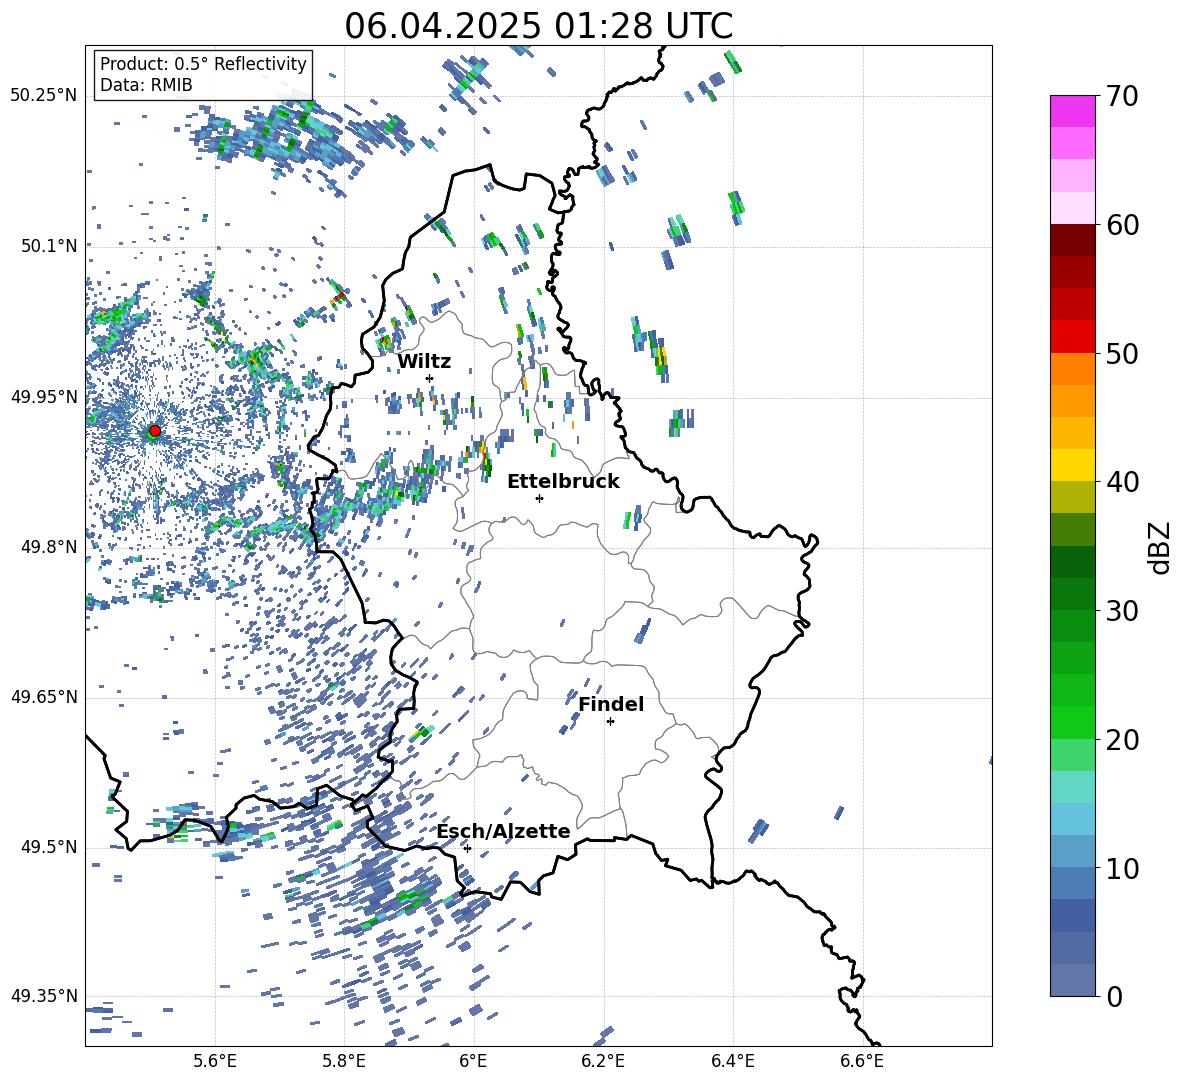Click the 6°E longitude label

473,1061
